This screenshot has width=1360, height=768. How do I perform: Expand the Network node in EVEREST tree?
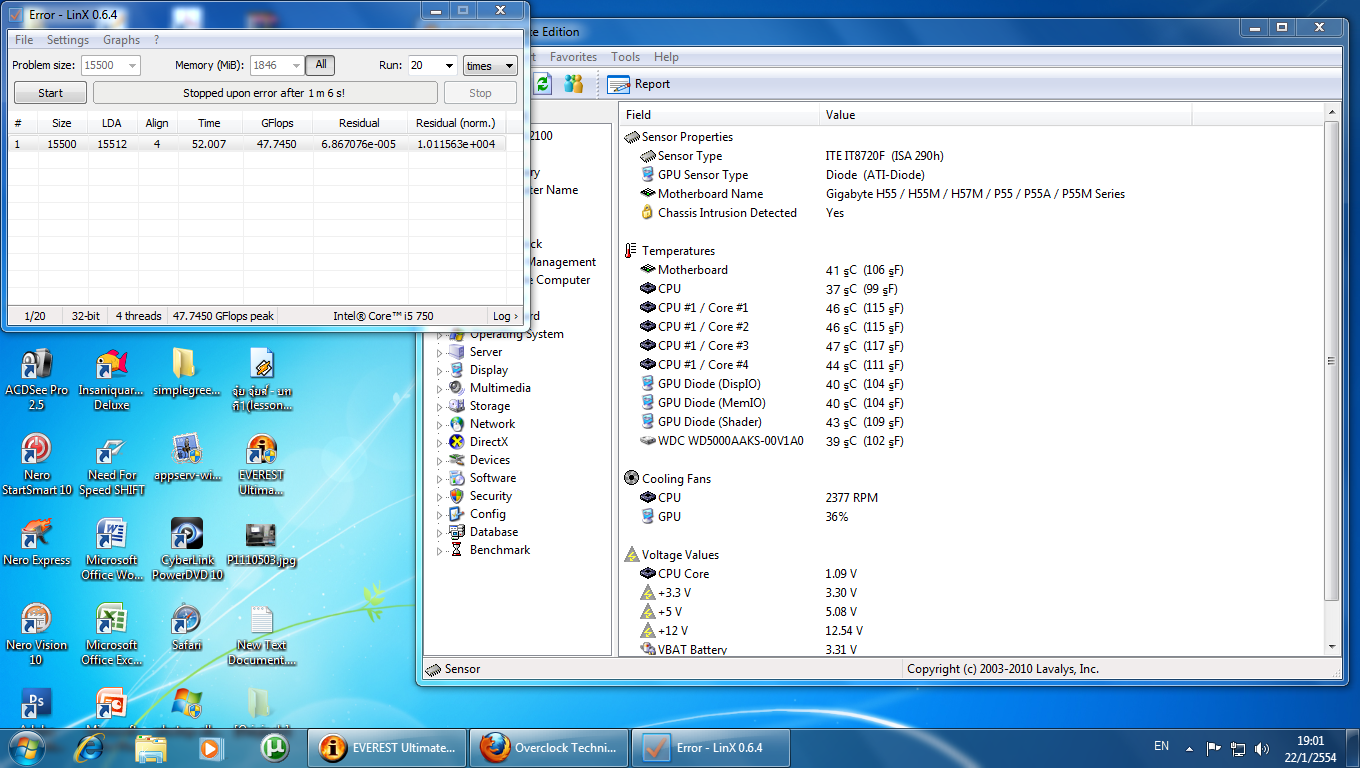click(x=439, y=425)
